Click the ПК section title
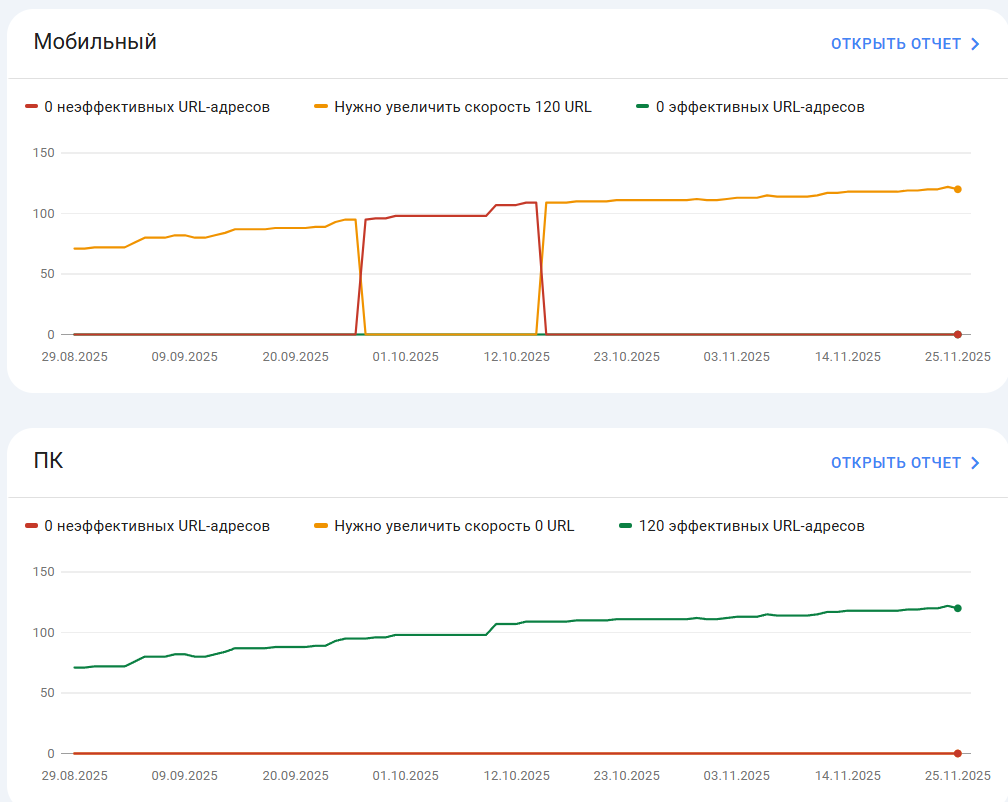The width and height of the screenshot is (1008, 802). point(49,461)
